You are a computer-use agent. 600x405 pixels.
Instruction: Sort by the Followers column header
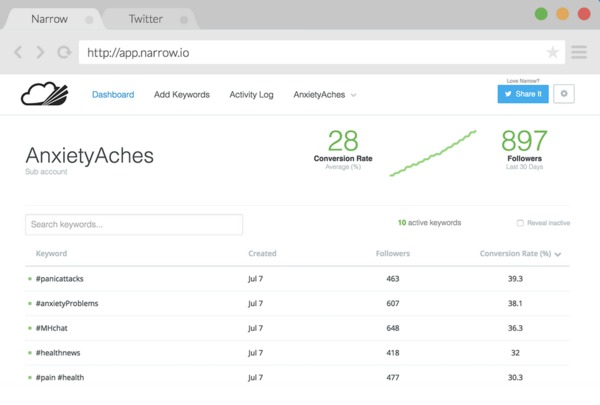[393, 253]
